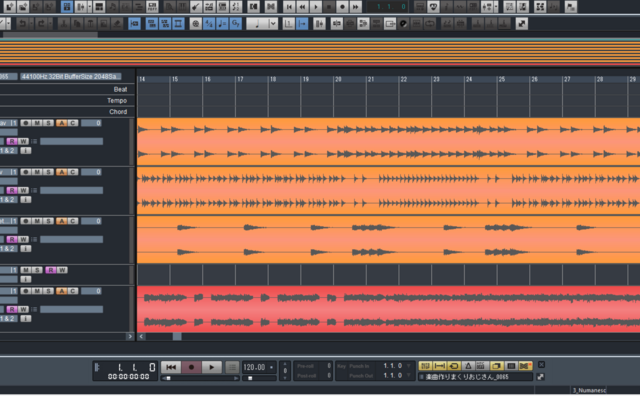Open the 1&2 output selector on red-waveform track
Screen dimensions: 640x396
8,318
